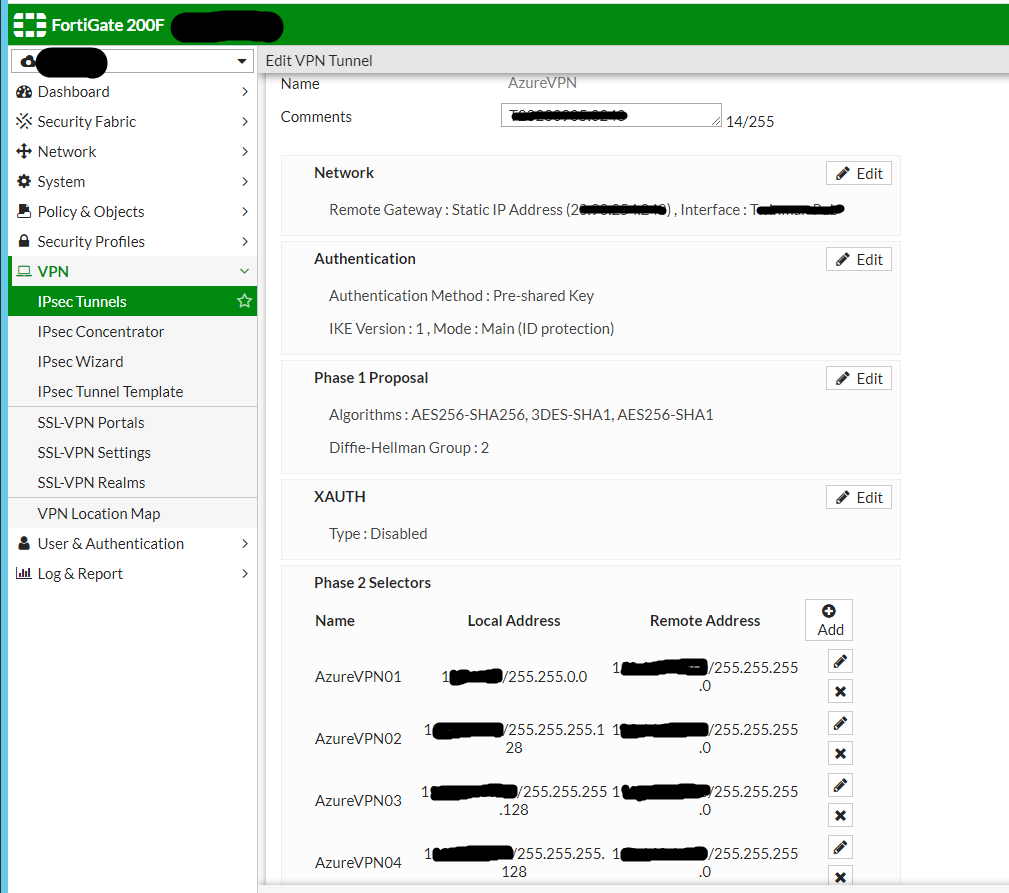This screenshot has height=893, width=1009.
Task: Click the Remote Gateway static IP line
Action: pyautogui.click(x=586, y=210)
